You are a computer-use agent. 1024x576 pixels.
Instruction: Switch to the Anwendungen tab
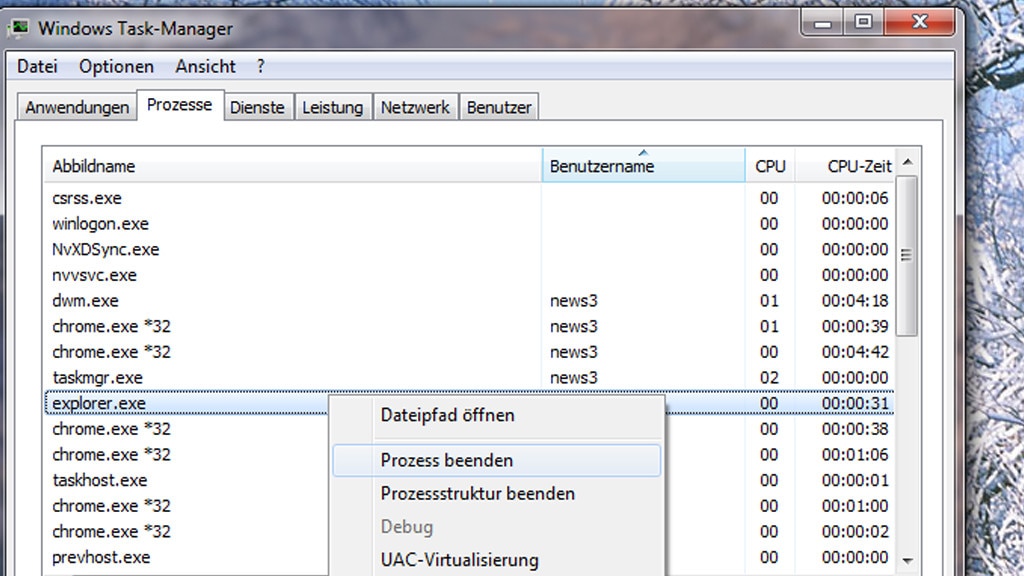click(x=77, y=107)
